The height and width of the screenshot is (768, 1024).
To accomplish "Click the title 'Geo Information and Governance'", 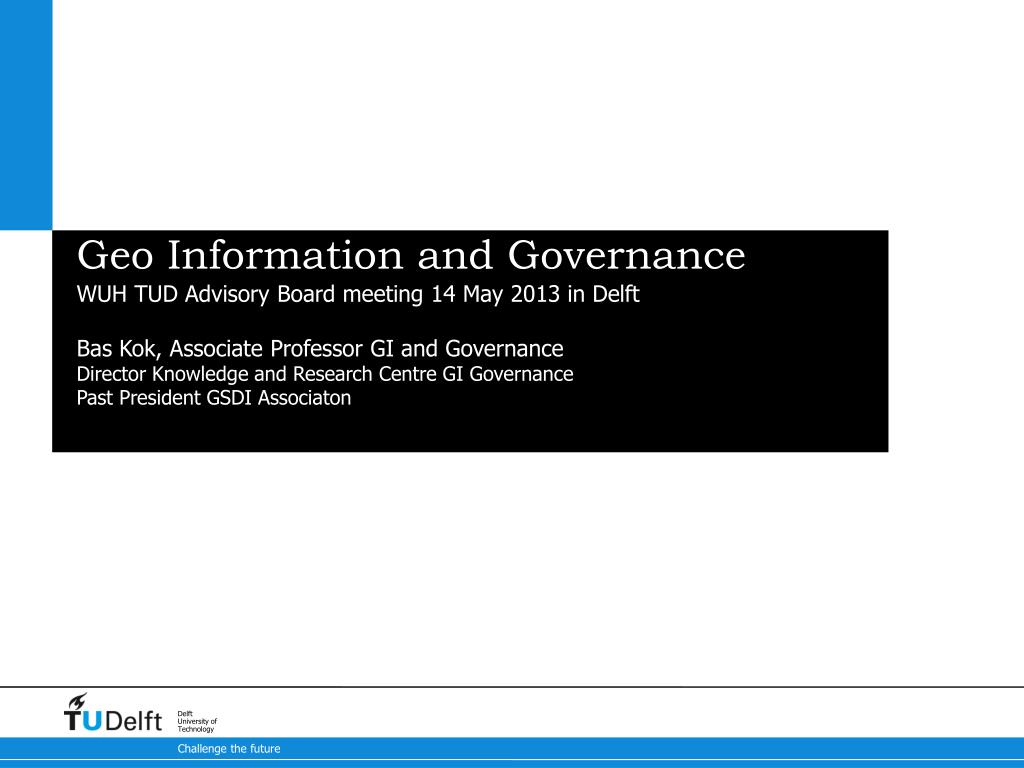I will pyautogui.click(x=411, y=255).
